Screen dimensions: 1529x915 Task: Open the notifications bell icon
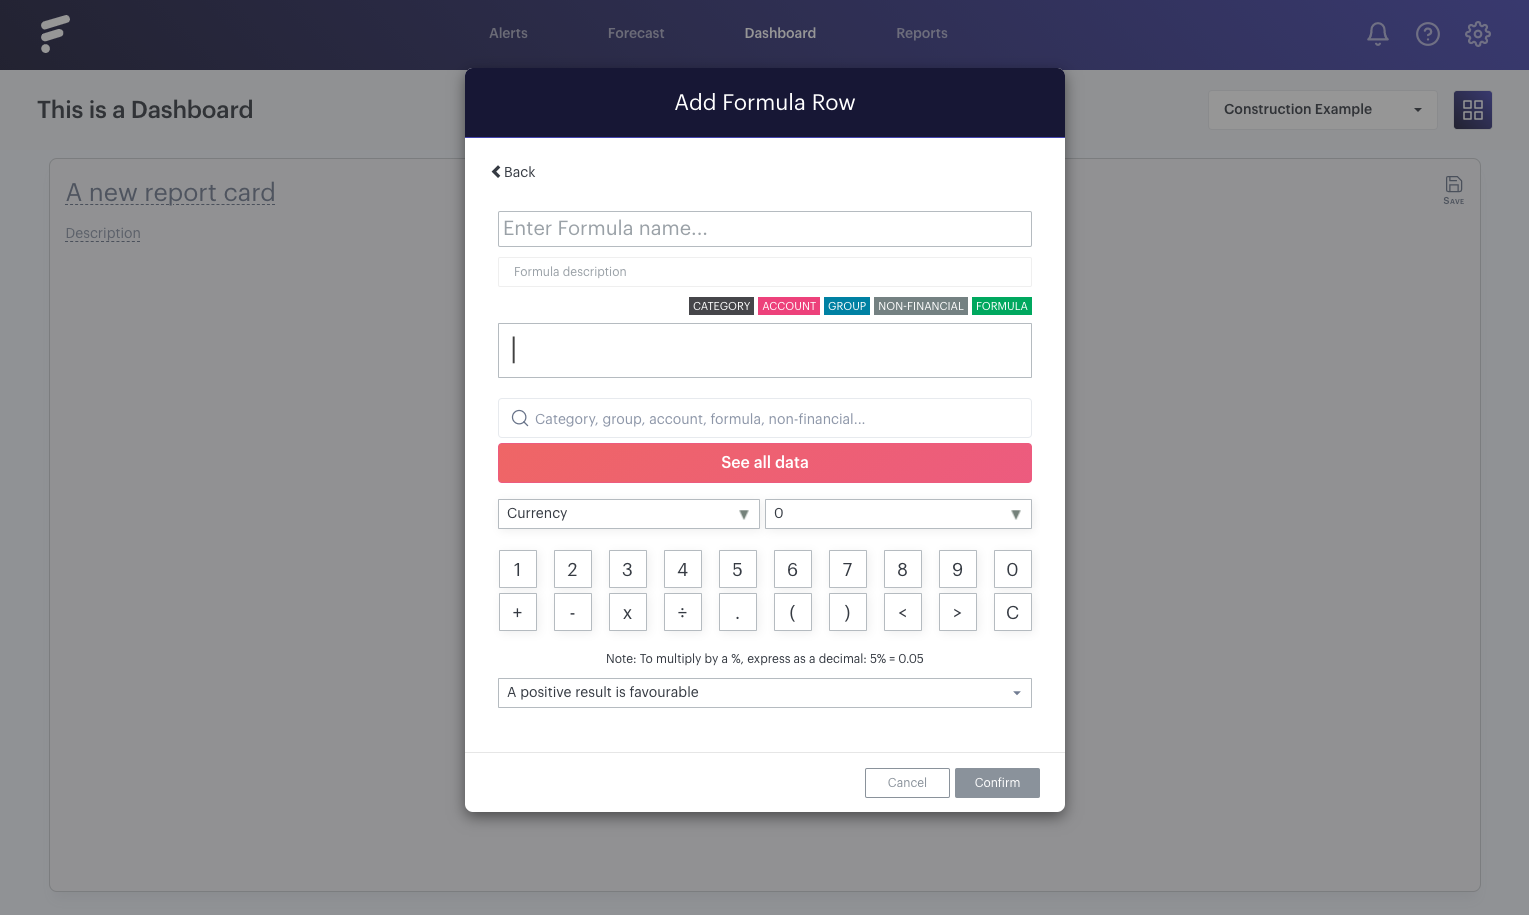(x=1377, y=34)
